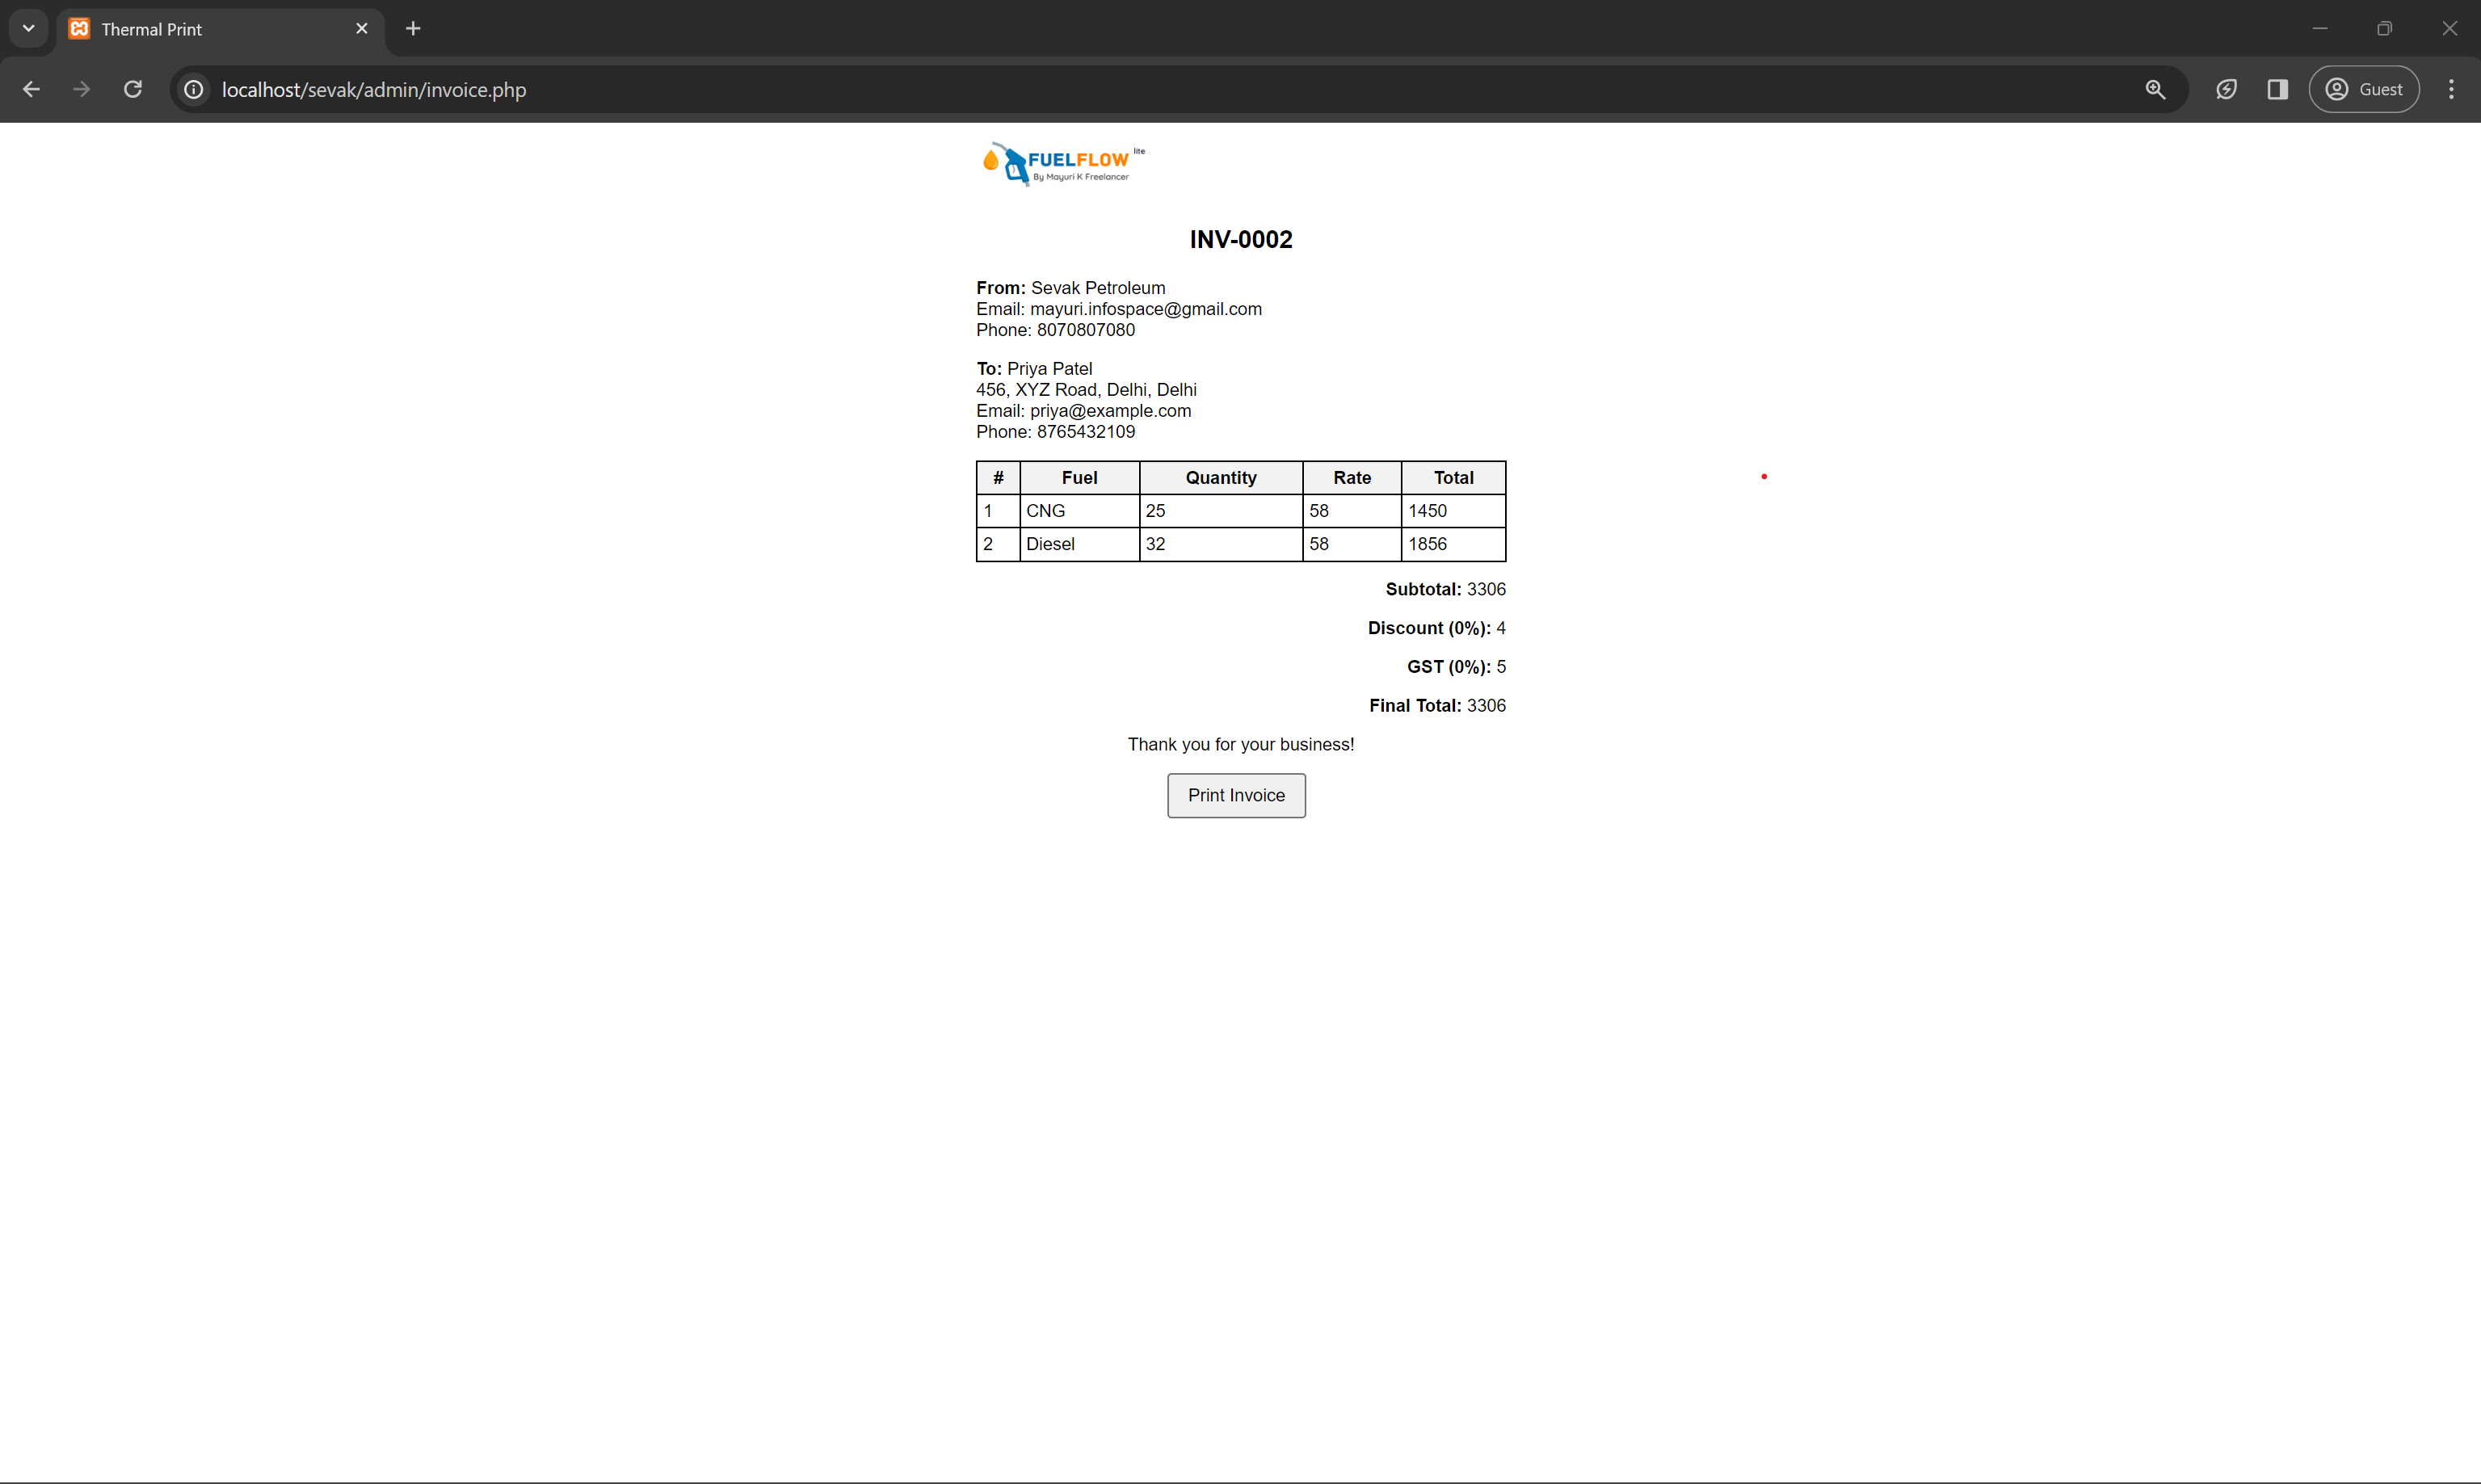Expand the tab search dropdown
Image resolution: width=2481 pixels, height=1484 pixels.
point(29,29)
